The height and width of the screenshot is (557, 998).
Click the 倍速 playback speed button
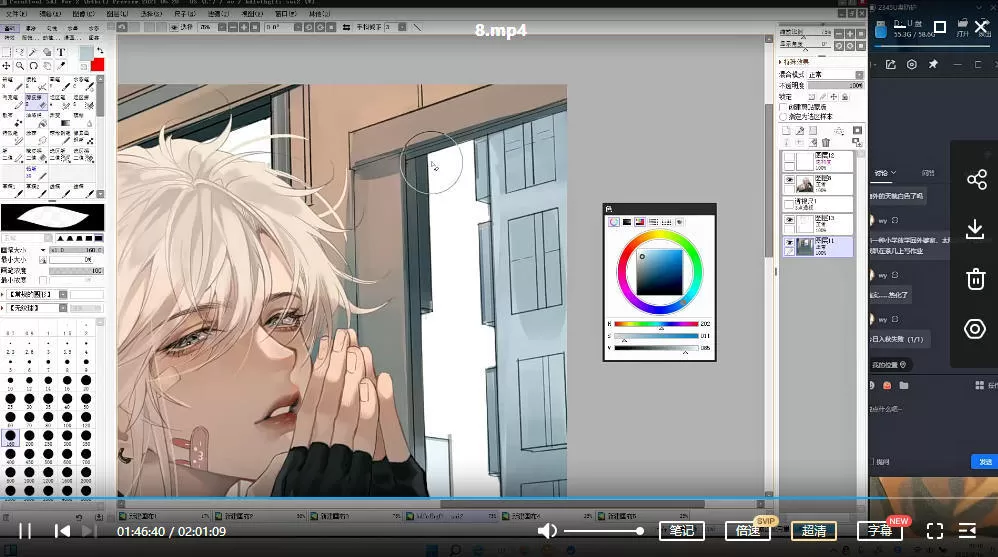(747, 531)
